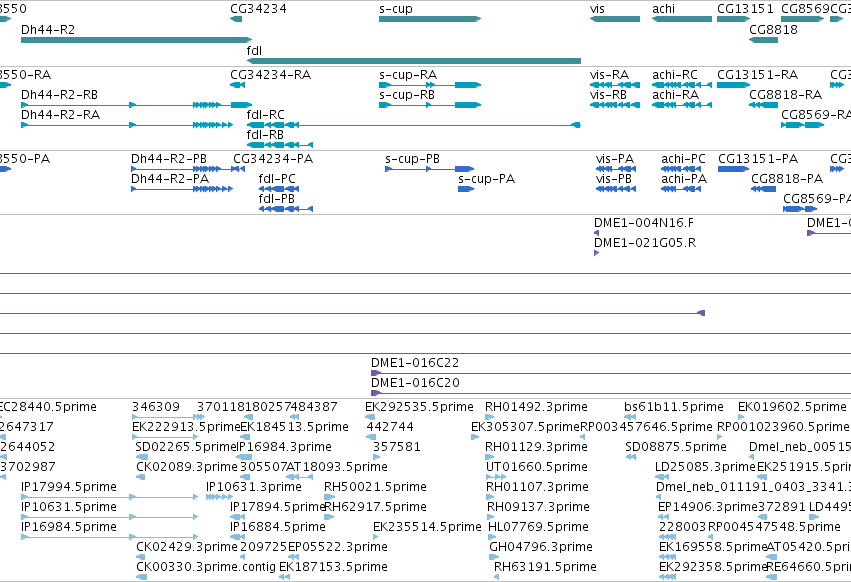Screen dimensions: 851x582
Task: Select the CG34234-PA protein glyph
Action: 238,169
